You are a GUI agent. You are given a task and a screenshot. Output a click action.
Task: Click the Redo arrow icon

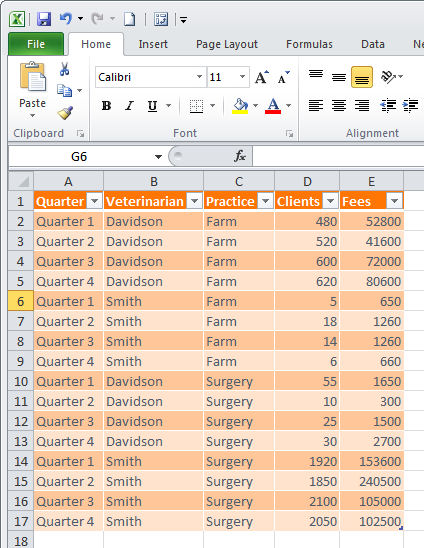[98, 19]
